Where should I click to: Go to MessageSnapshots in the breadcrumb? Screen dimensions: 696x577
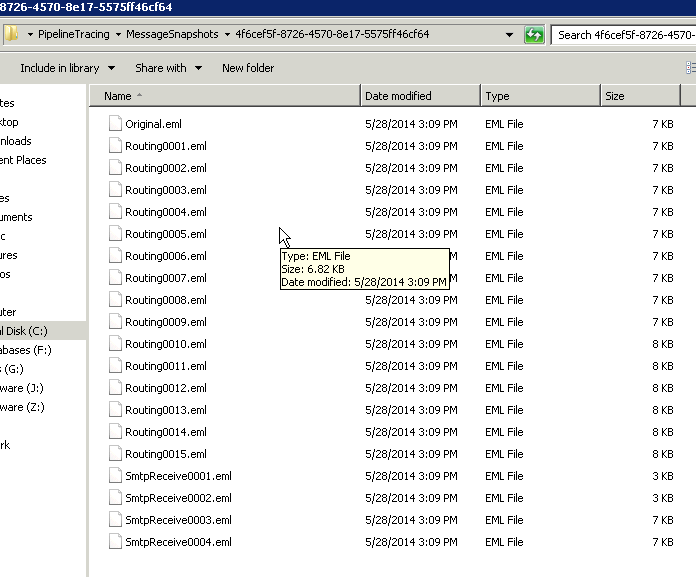pos(172,34)
